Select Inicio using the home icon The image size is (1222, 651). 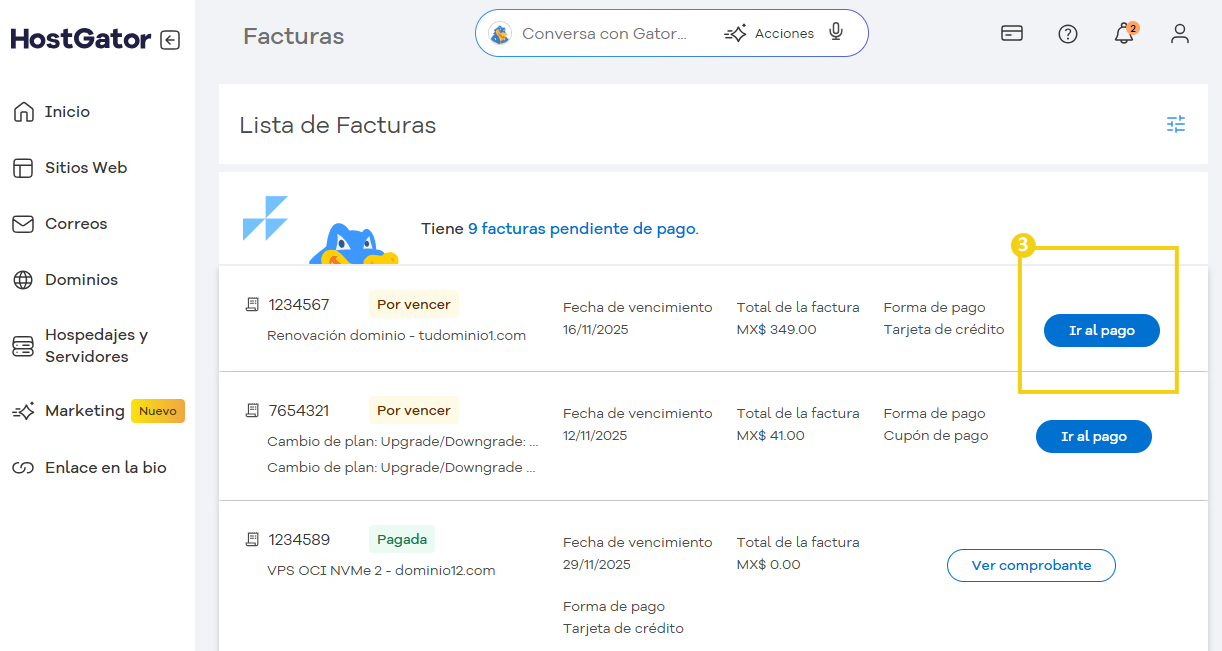[x=25, y=111]
